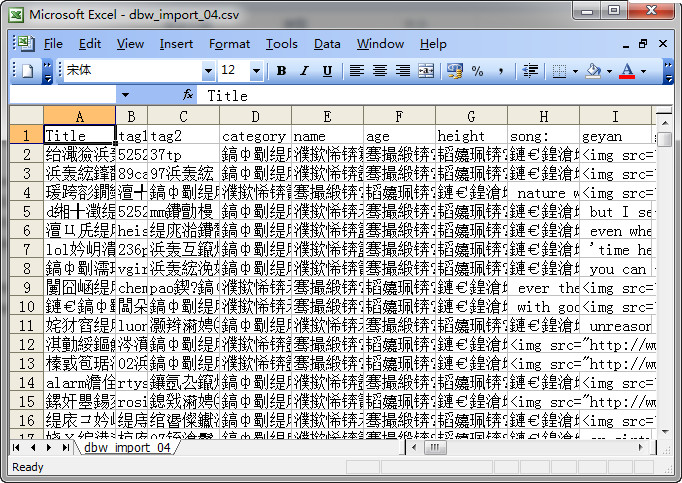Go to first sheet tab arrow

coord(17,447)
